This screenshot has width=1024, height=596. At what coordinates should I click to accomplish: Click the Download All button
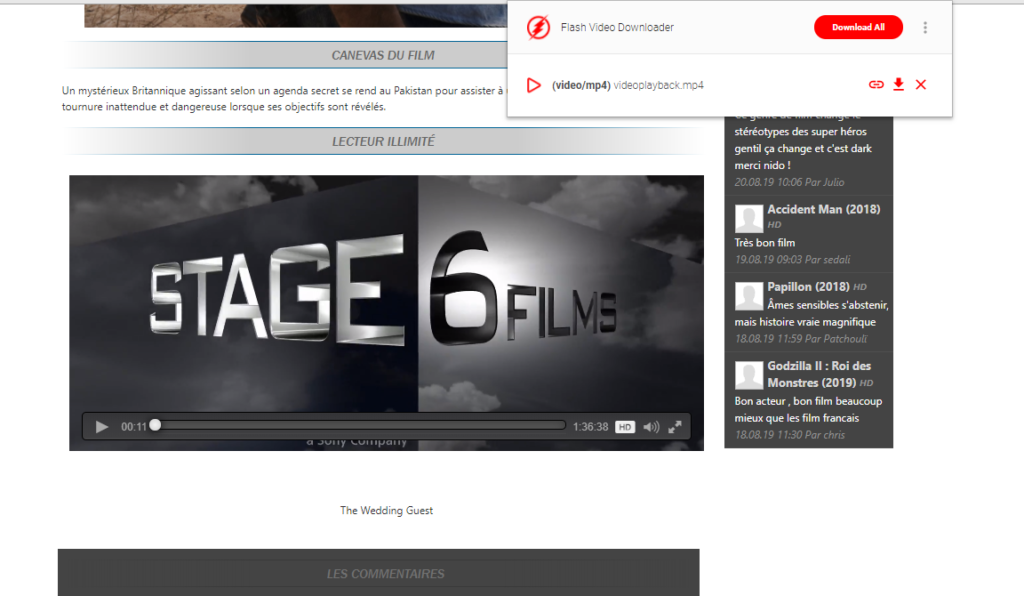pyautogui.click(x=858, y=27)
